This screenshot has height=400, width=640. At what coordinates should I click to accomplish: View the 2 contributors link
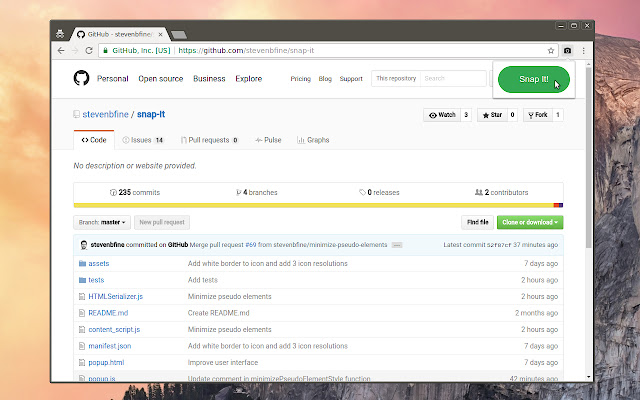pyautogui.click(x=502, y=192)
